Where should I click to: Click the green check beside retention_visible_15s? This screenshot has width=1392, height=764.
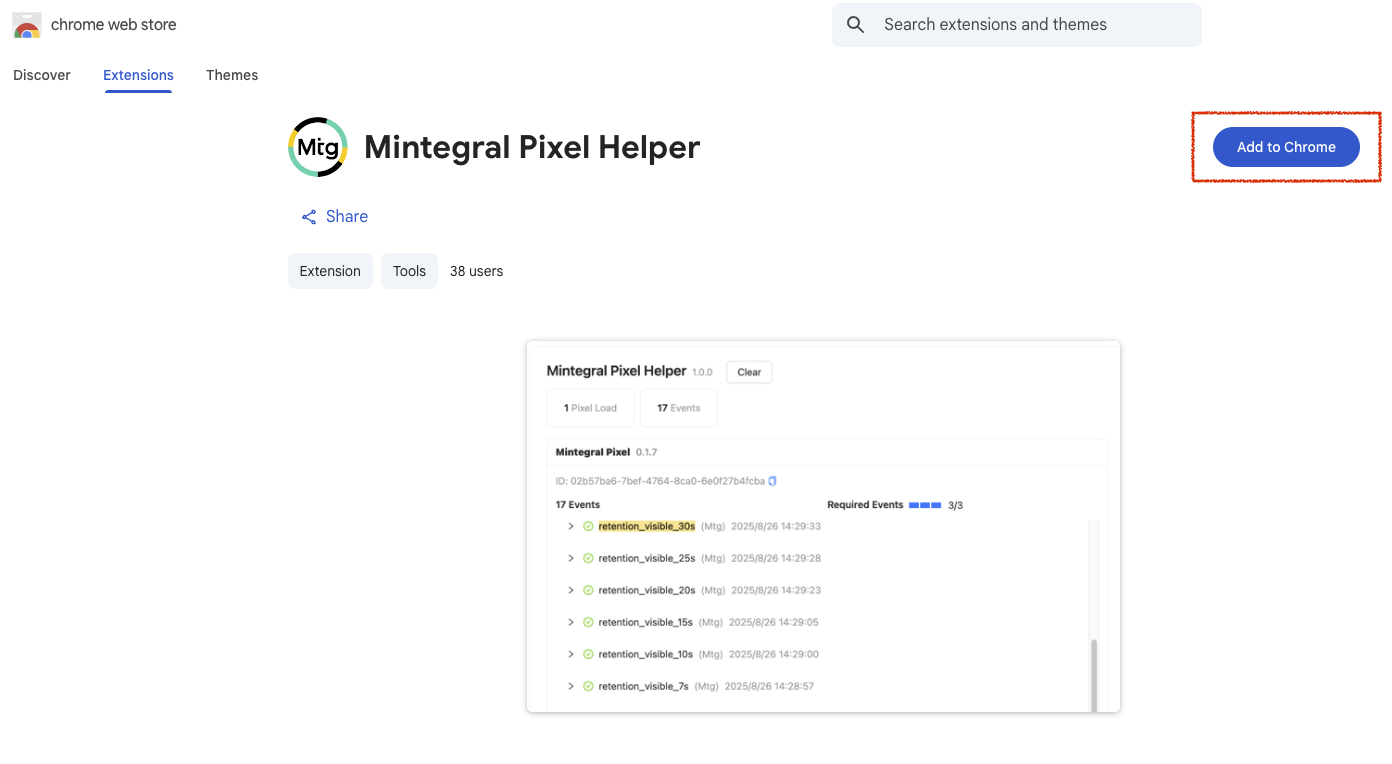coord(588,622)
